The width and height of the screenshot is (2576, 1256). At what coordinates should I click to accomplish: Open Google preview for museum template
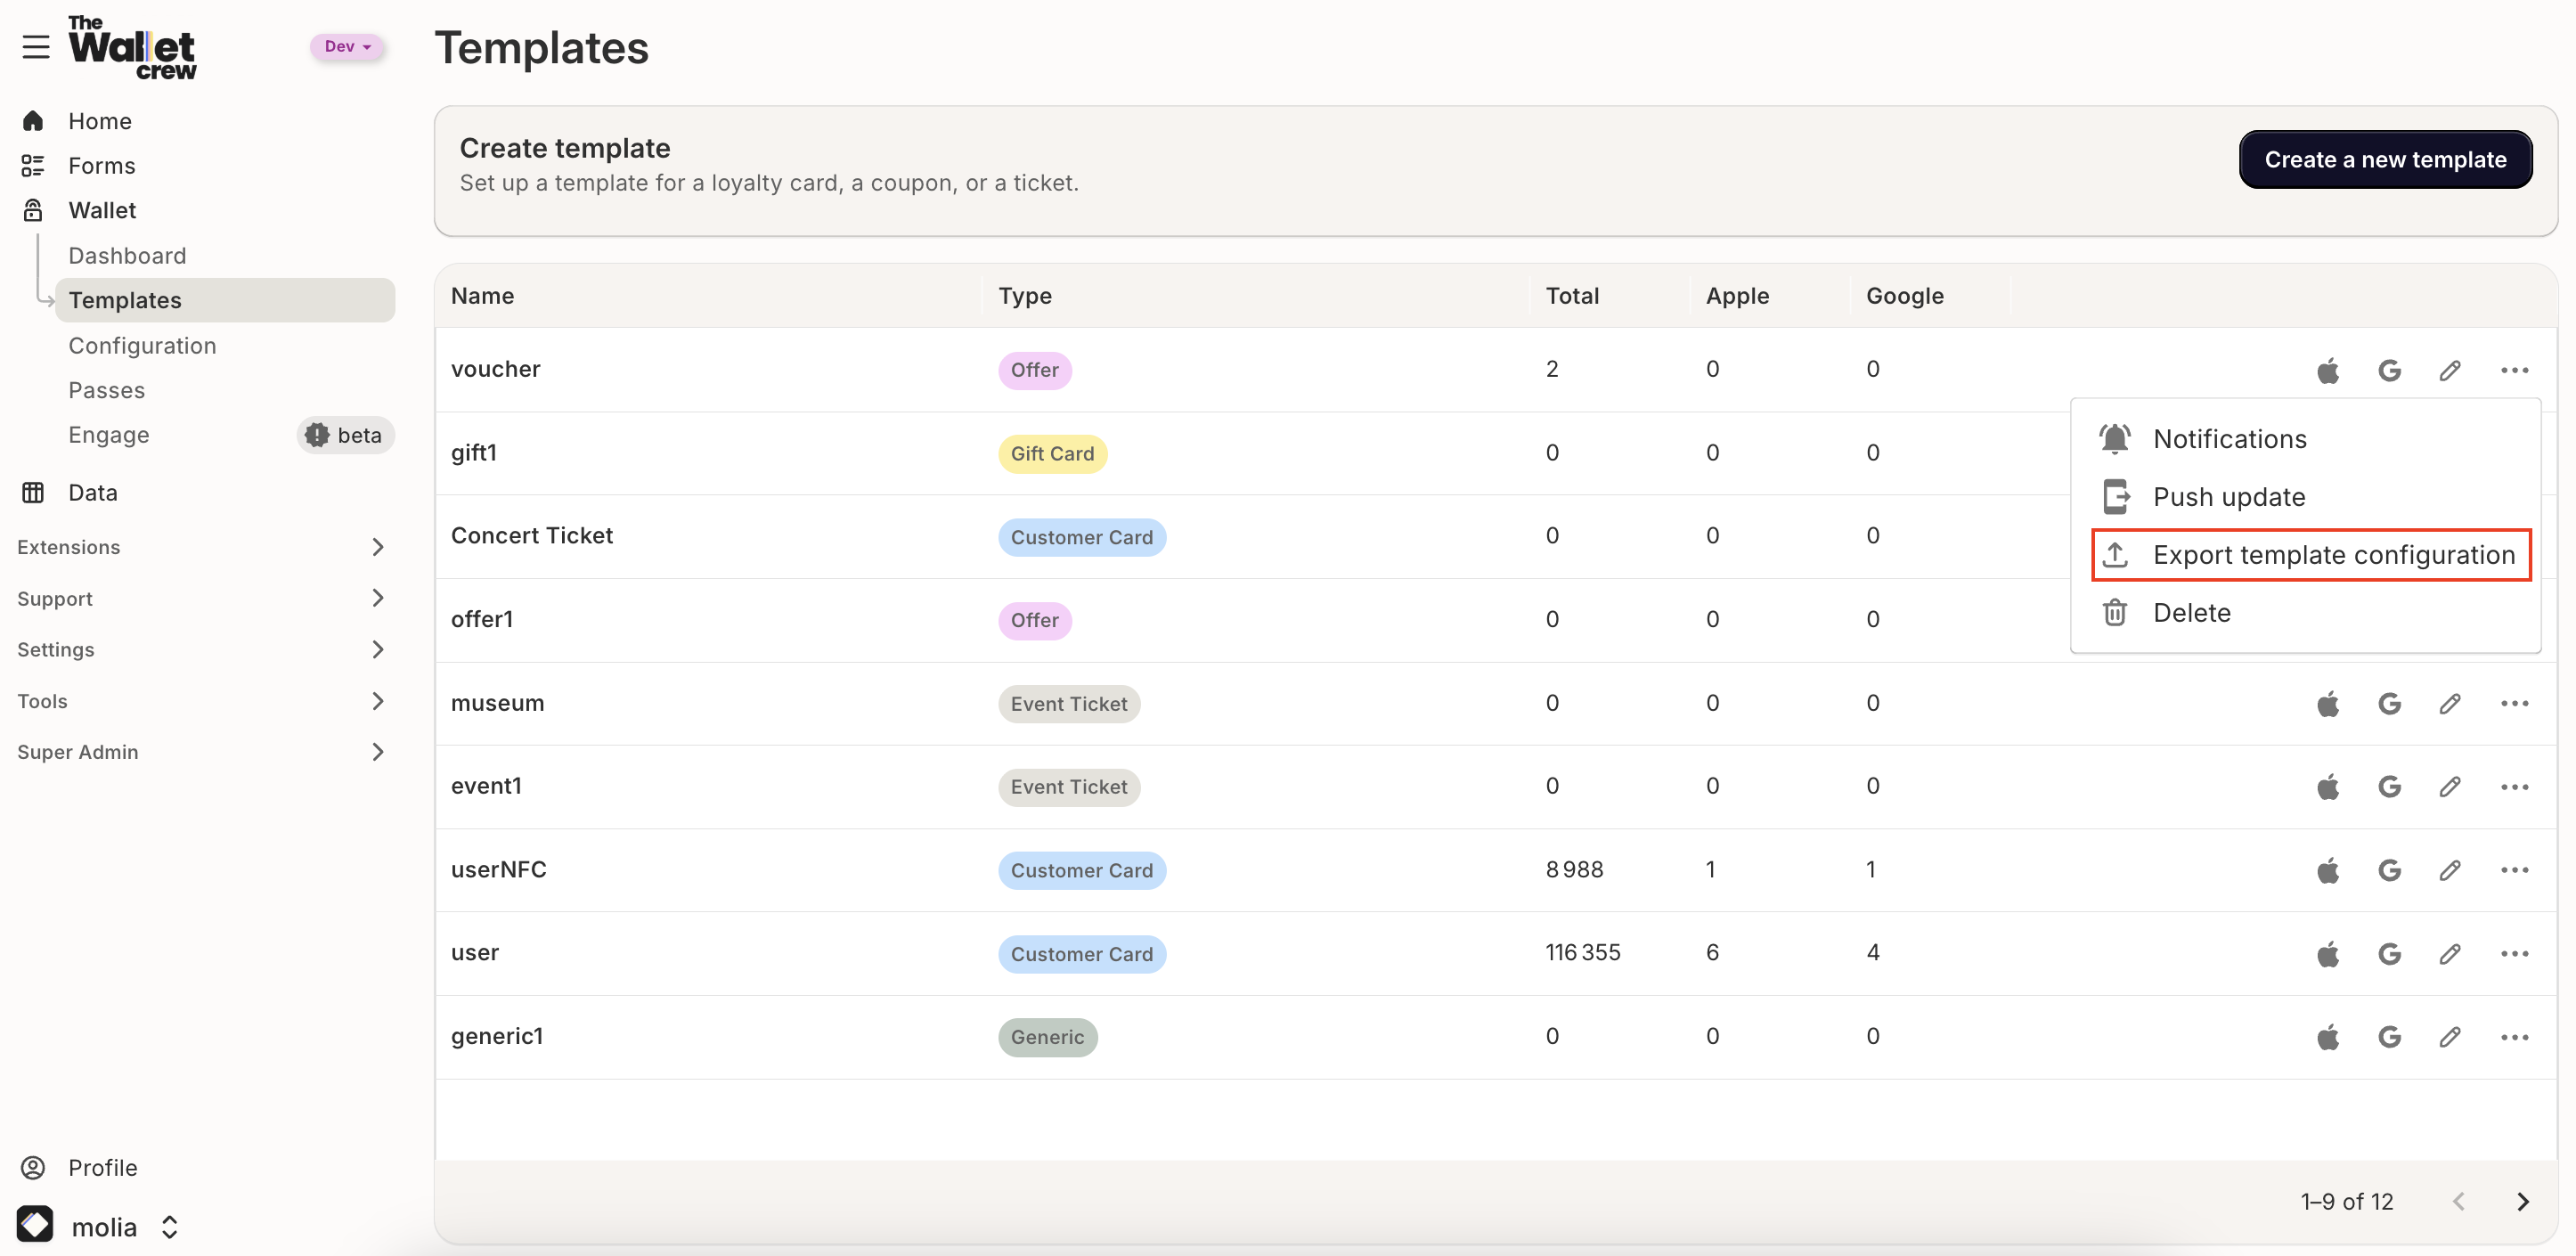[2389, 704]
